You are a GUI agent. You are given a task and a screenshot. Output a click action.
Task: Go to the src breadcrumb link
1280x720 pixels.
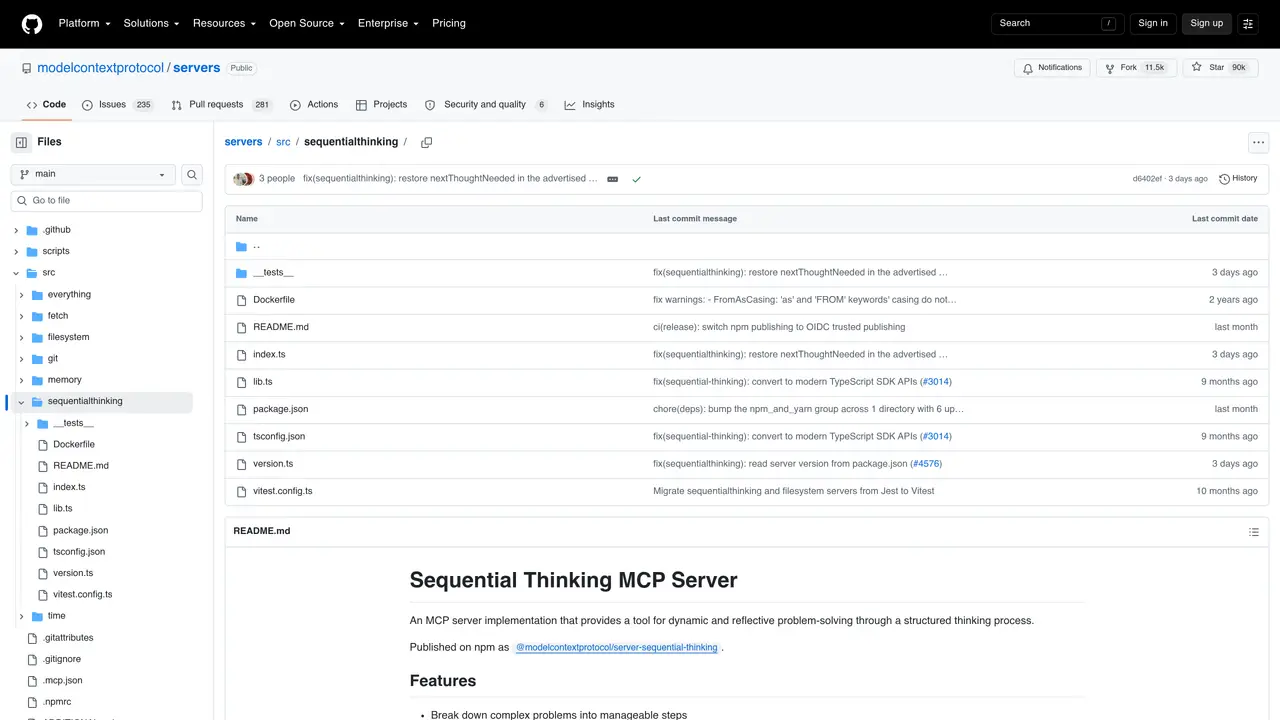pos(283,142)
